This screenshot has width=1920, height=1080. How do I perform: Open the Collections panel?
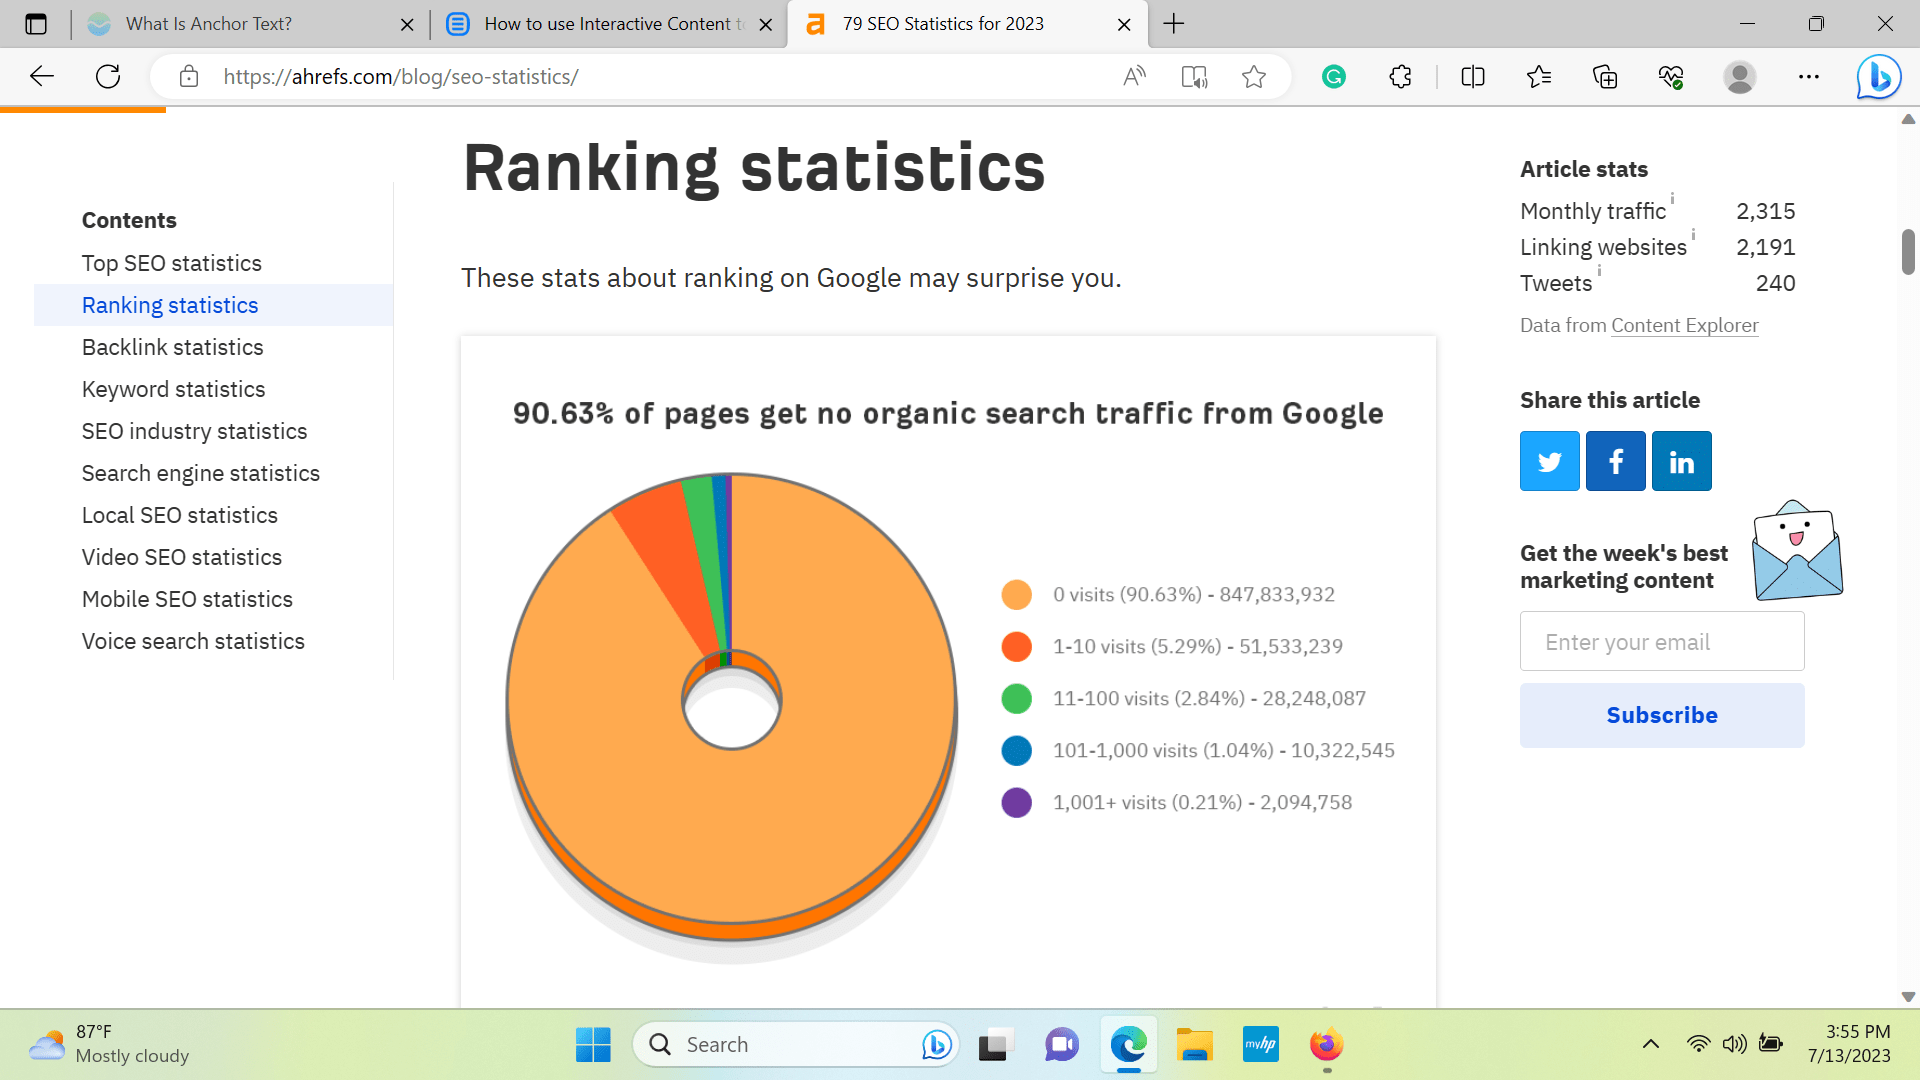[x=1605, y=76]
